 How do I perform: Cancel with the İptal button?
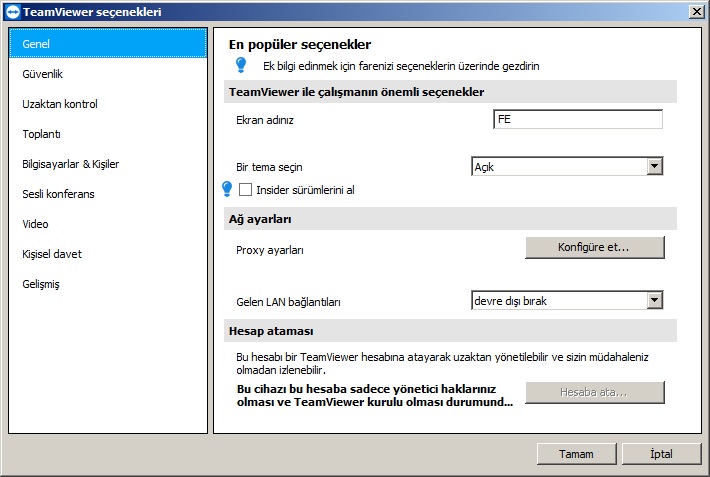[x=661, y=454]
